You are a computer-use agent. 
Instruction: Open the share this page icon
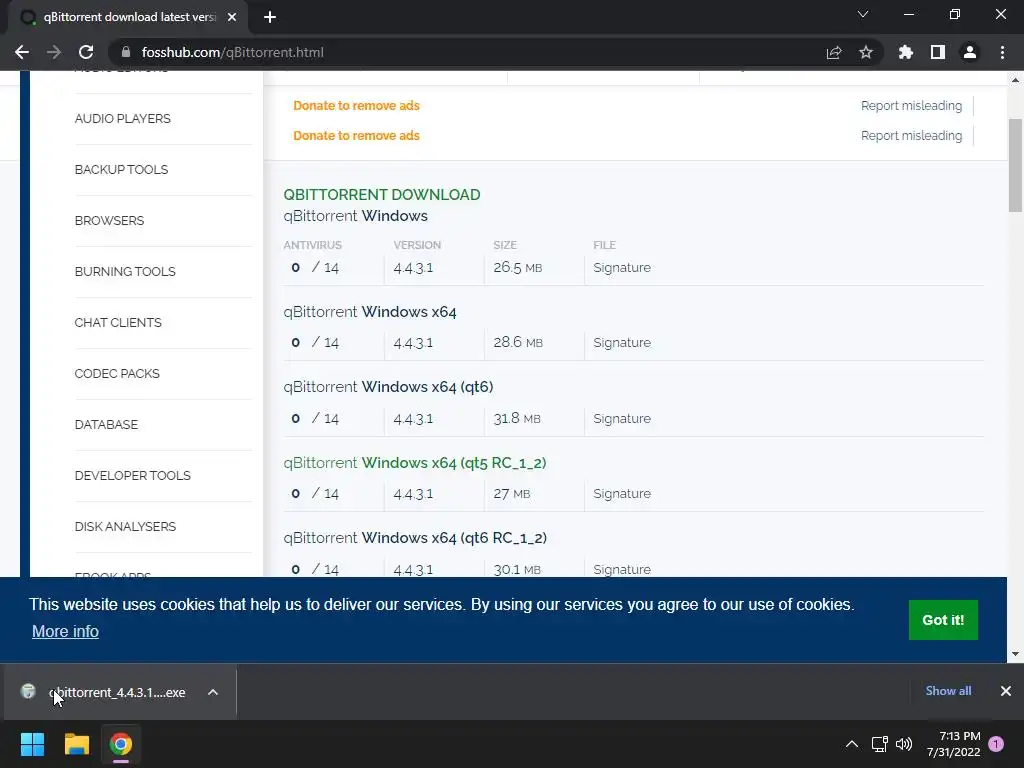click(x=834, y=52)
